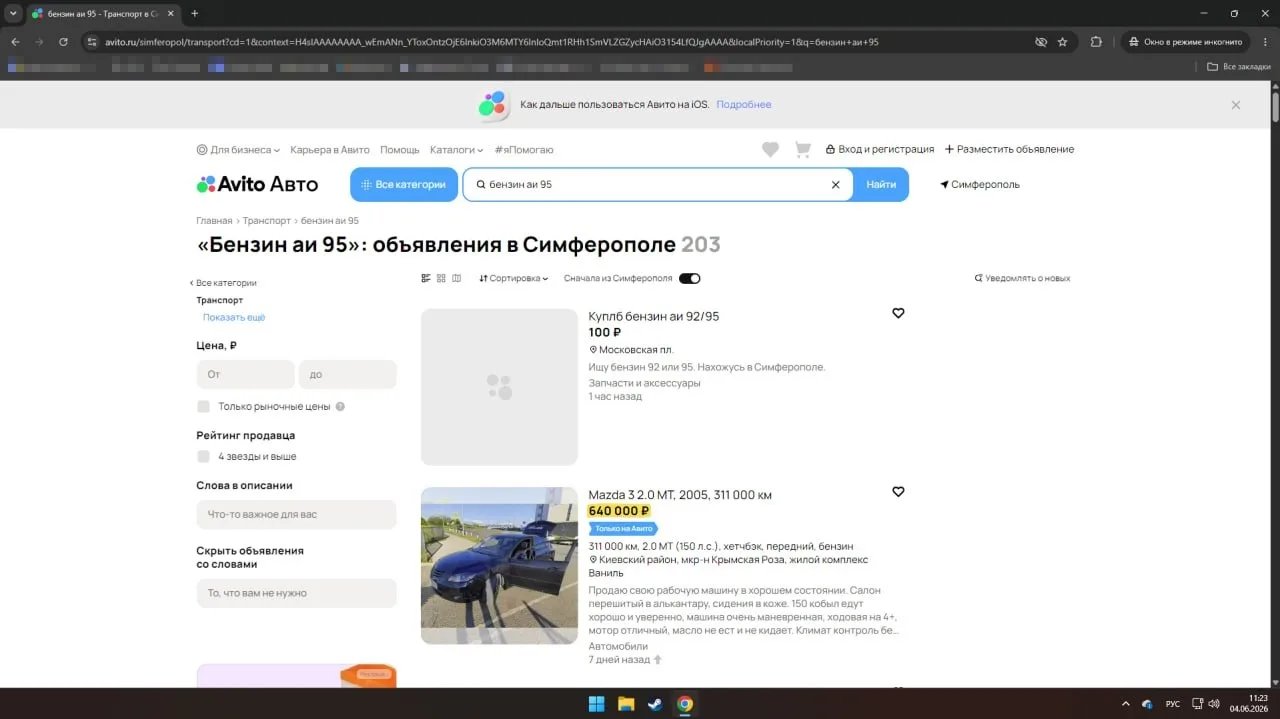
Task: Go to Главная breadcrumb
Action: (x=214, y=221)
